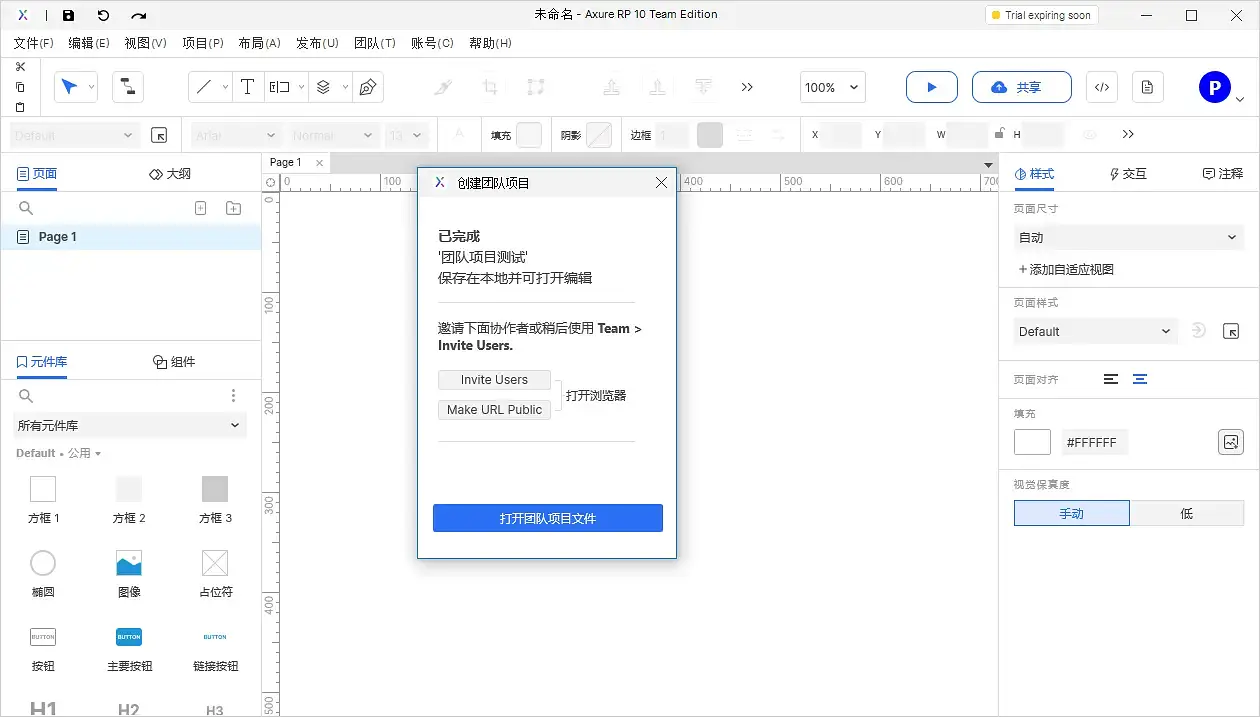Image resolution: width=1260 pixels, height=717 pixels.
Task: Open the 页面尺寸 自动 dropdown
Action: [1128, 237]
